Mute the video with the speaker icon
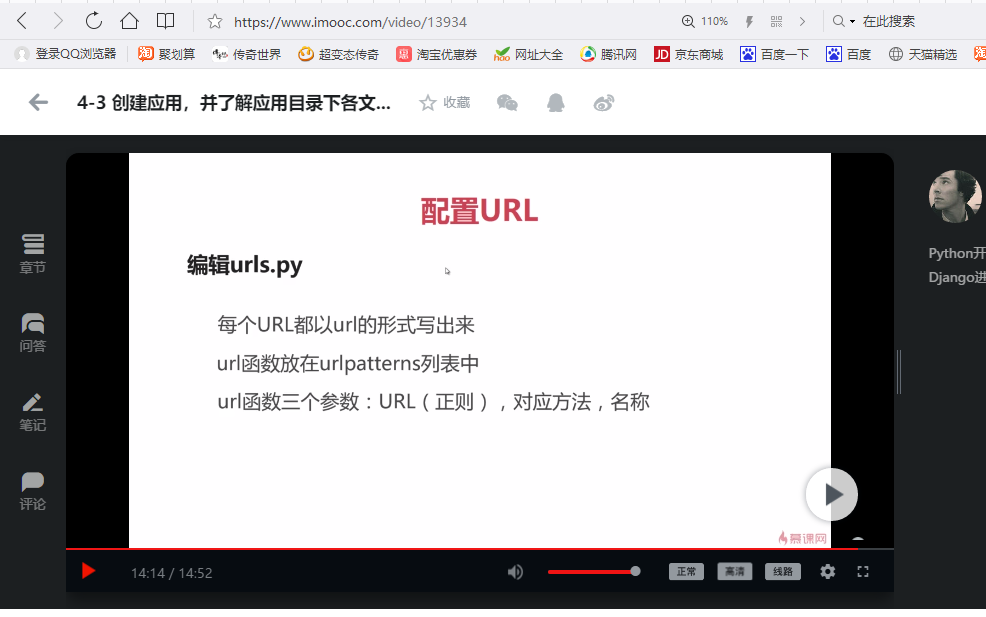 point(515,572)
